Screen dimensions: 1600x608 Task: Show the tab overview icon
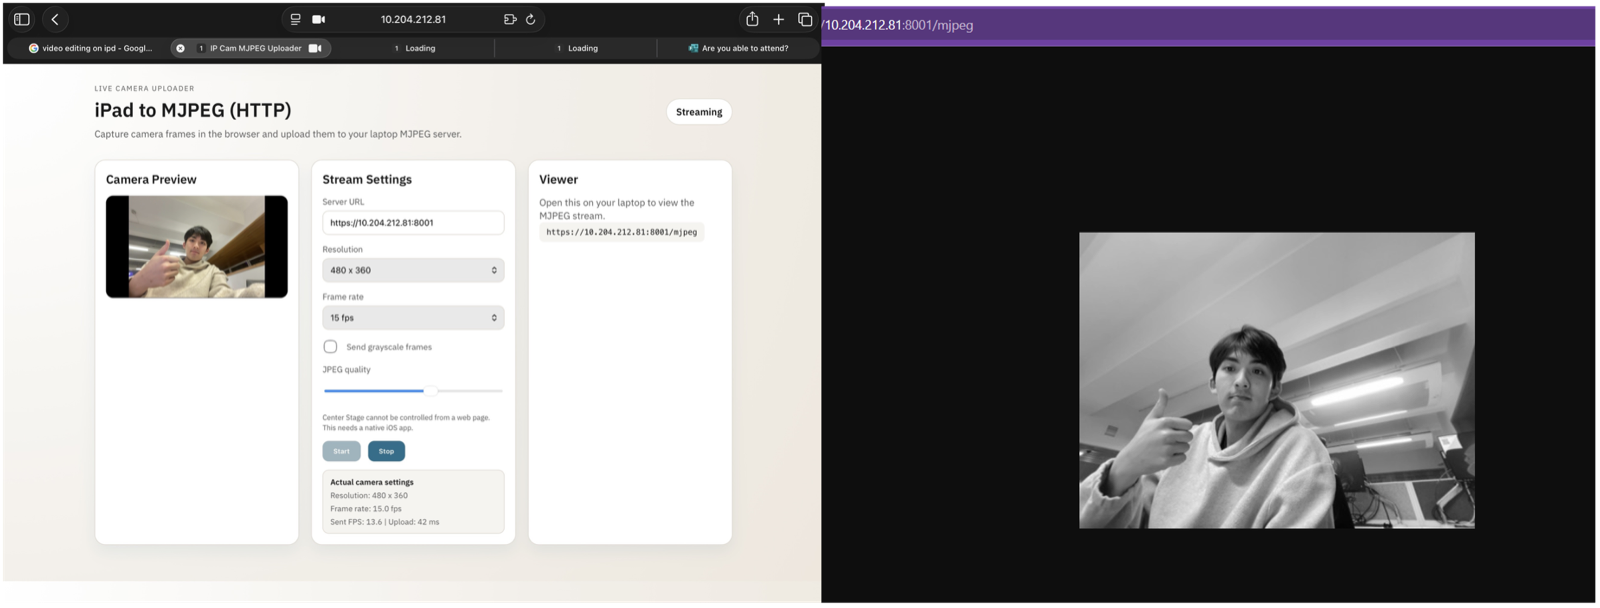pos(804,19)
